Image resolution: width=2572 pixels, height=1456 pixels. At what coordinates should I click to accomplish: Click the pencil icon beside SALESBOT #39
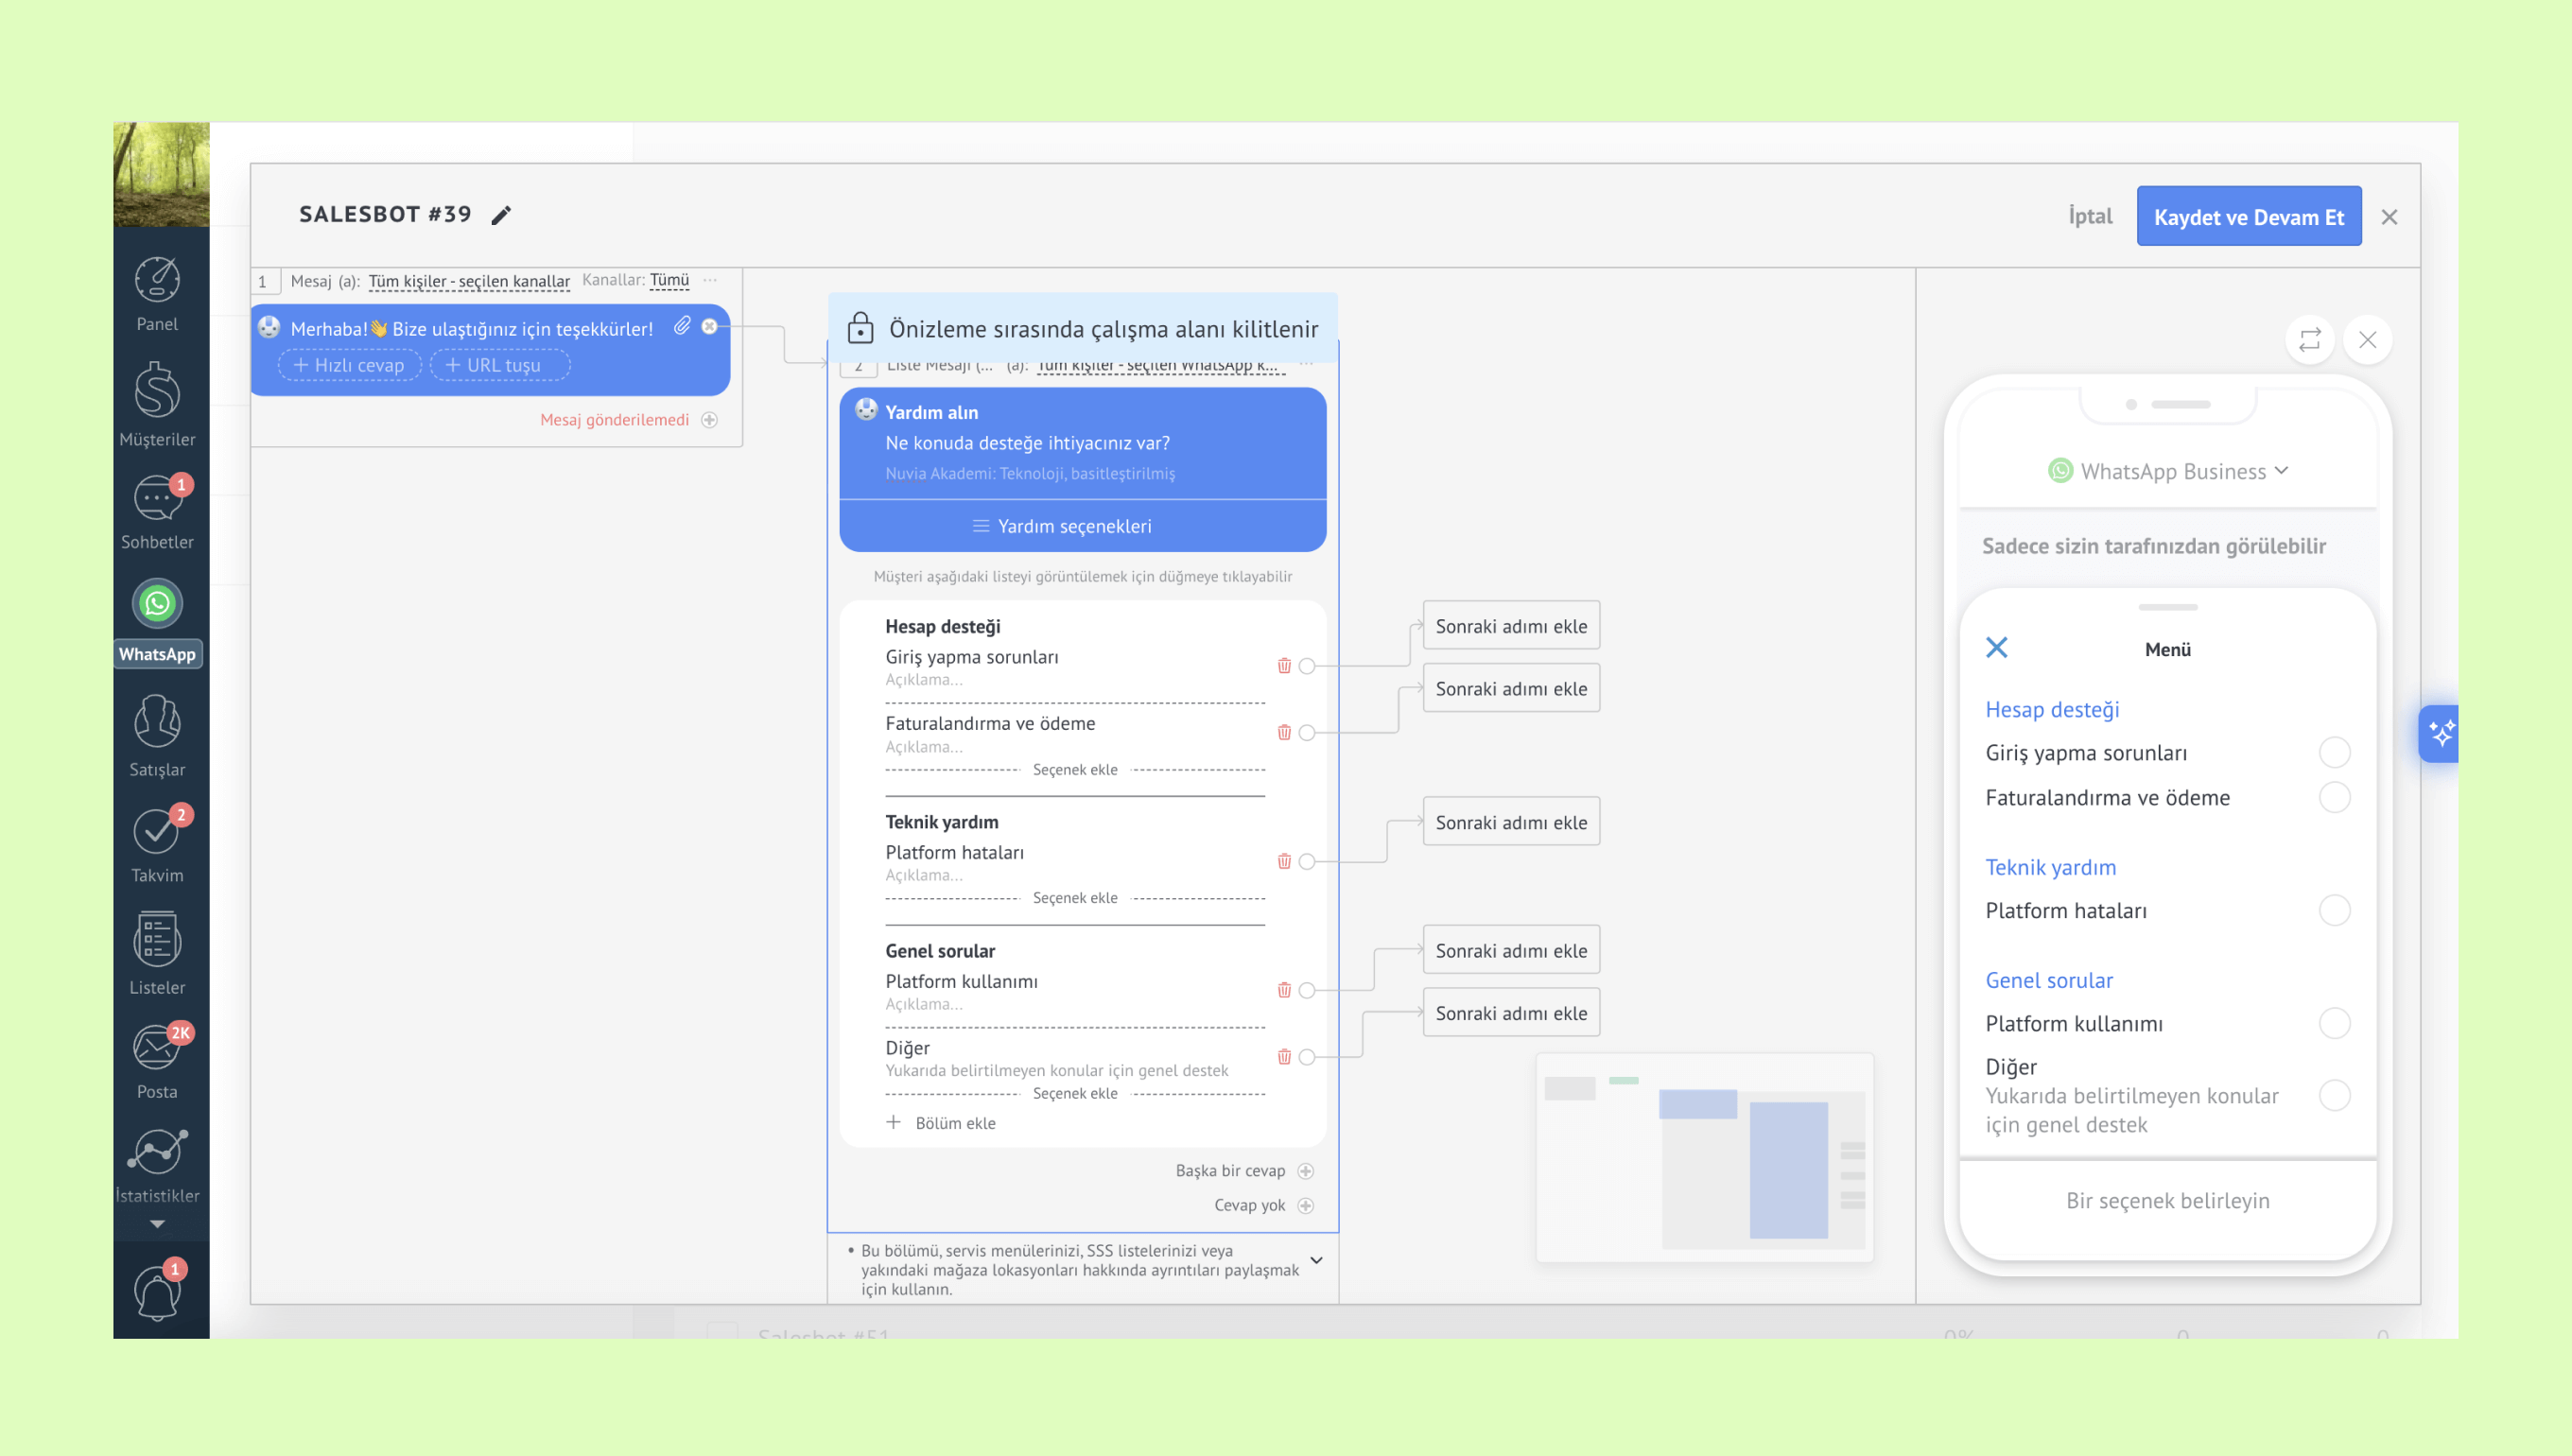pyautogui.click(x=501, y=215)
